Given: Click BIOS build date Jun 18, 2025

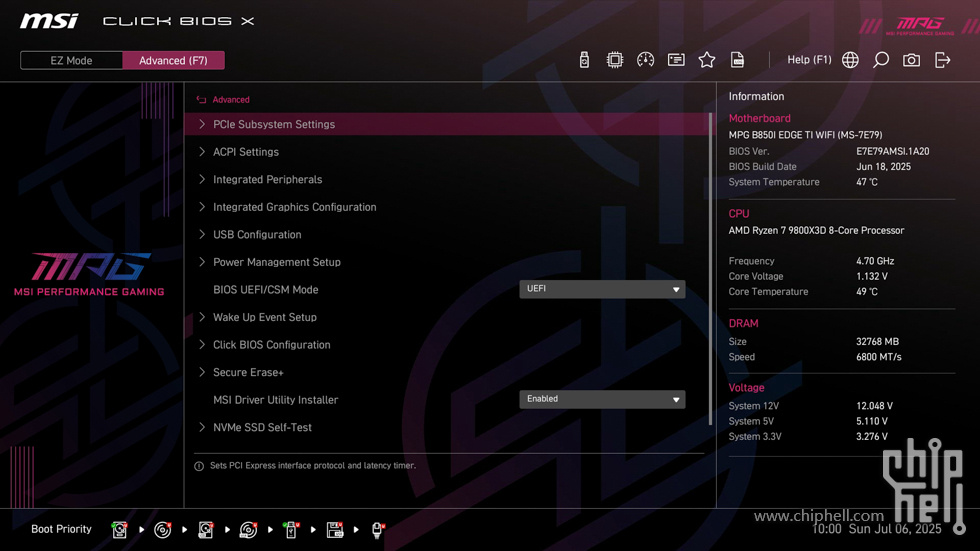Looking at the screenshot, I should click(x=883, y=167).
